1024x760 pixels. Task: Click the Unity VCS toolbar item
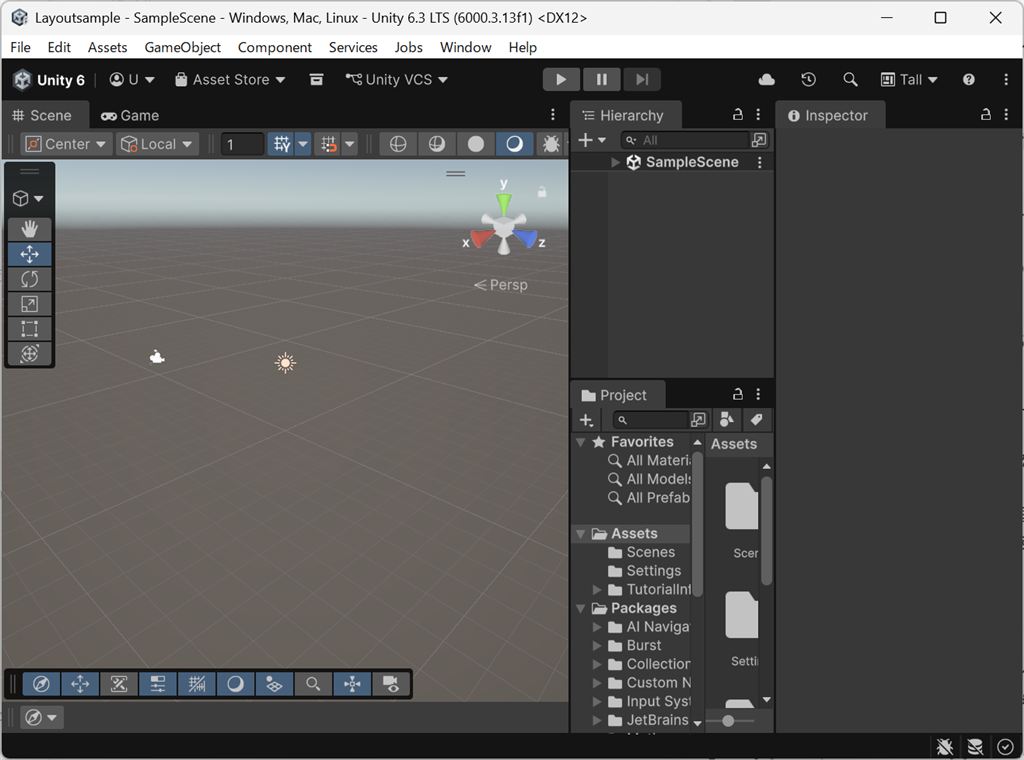pyautogui.click(x=396, y=79)
